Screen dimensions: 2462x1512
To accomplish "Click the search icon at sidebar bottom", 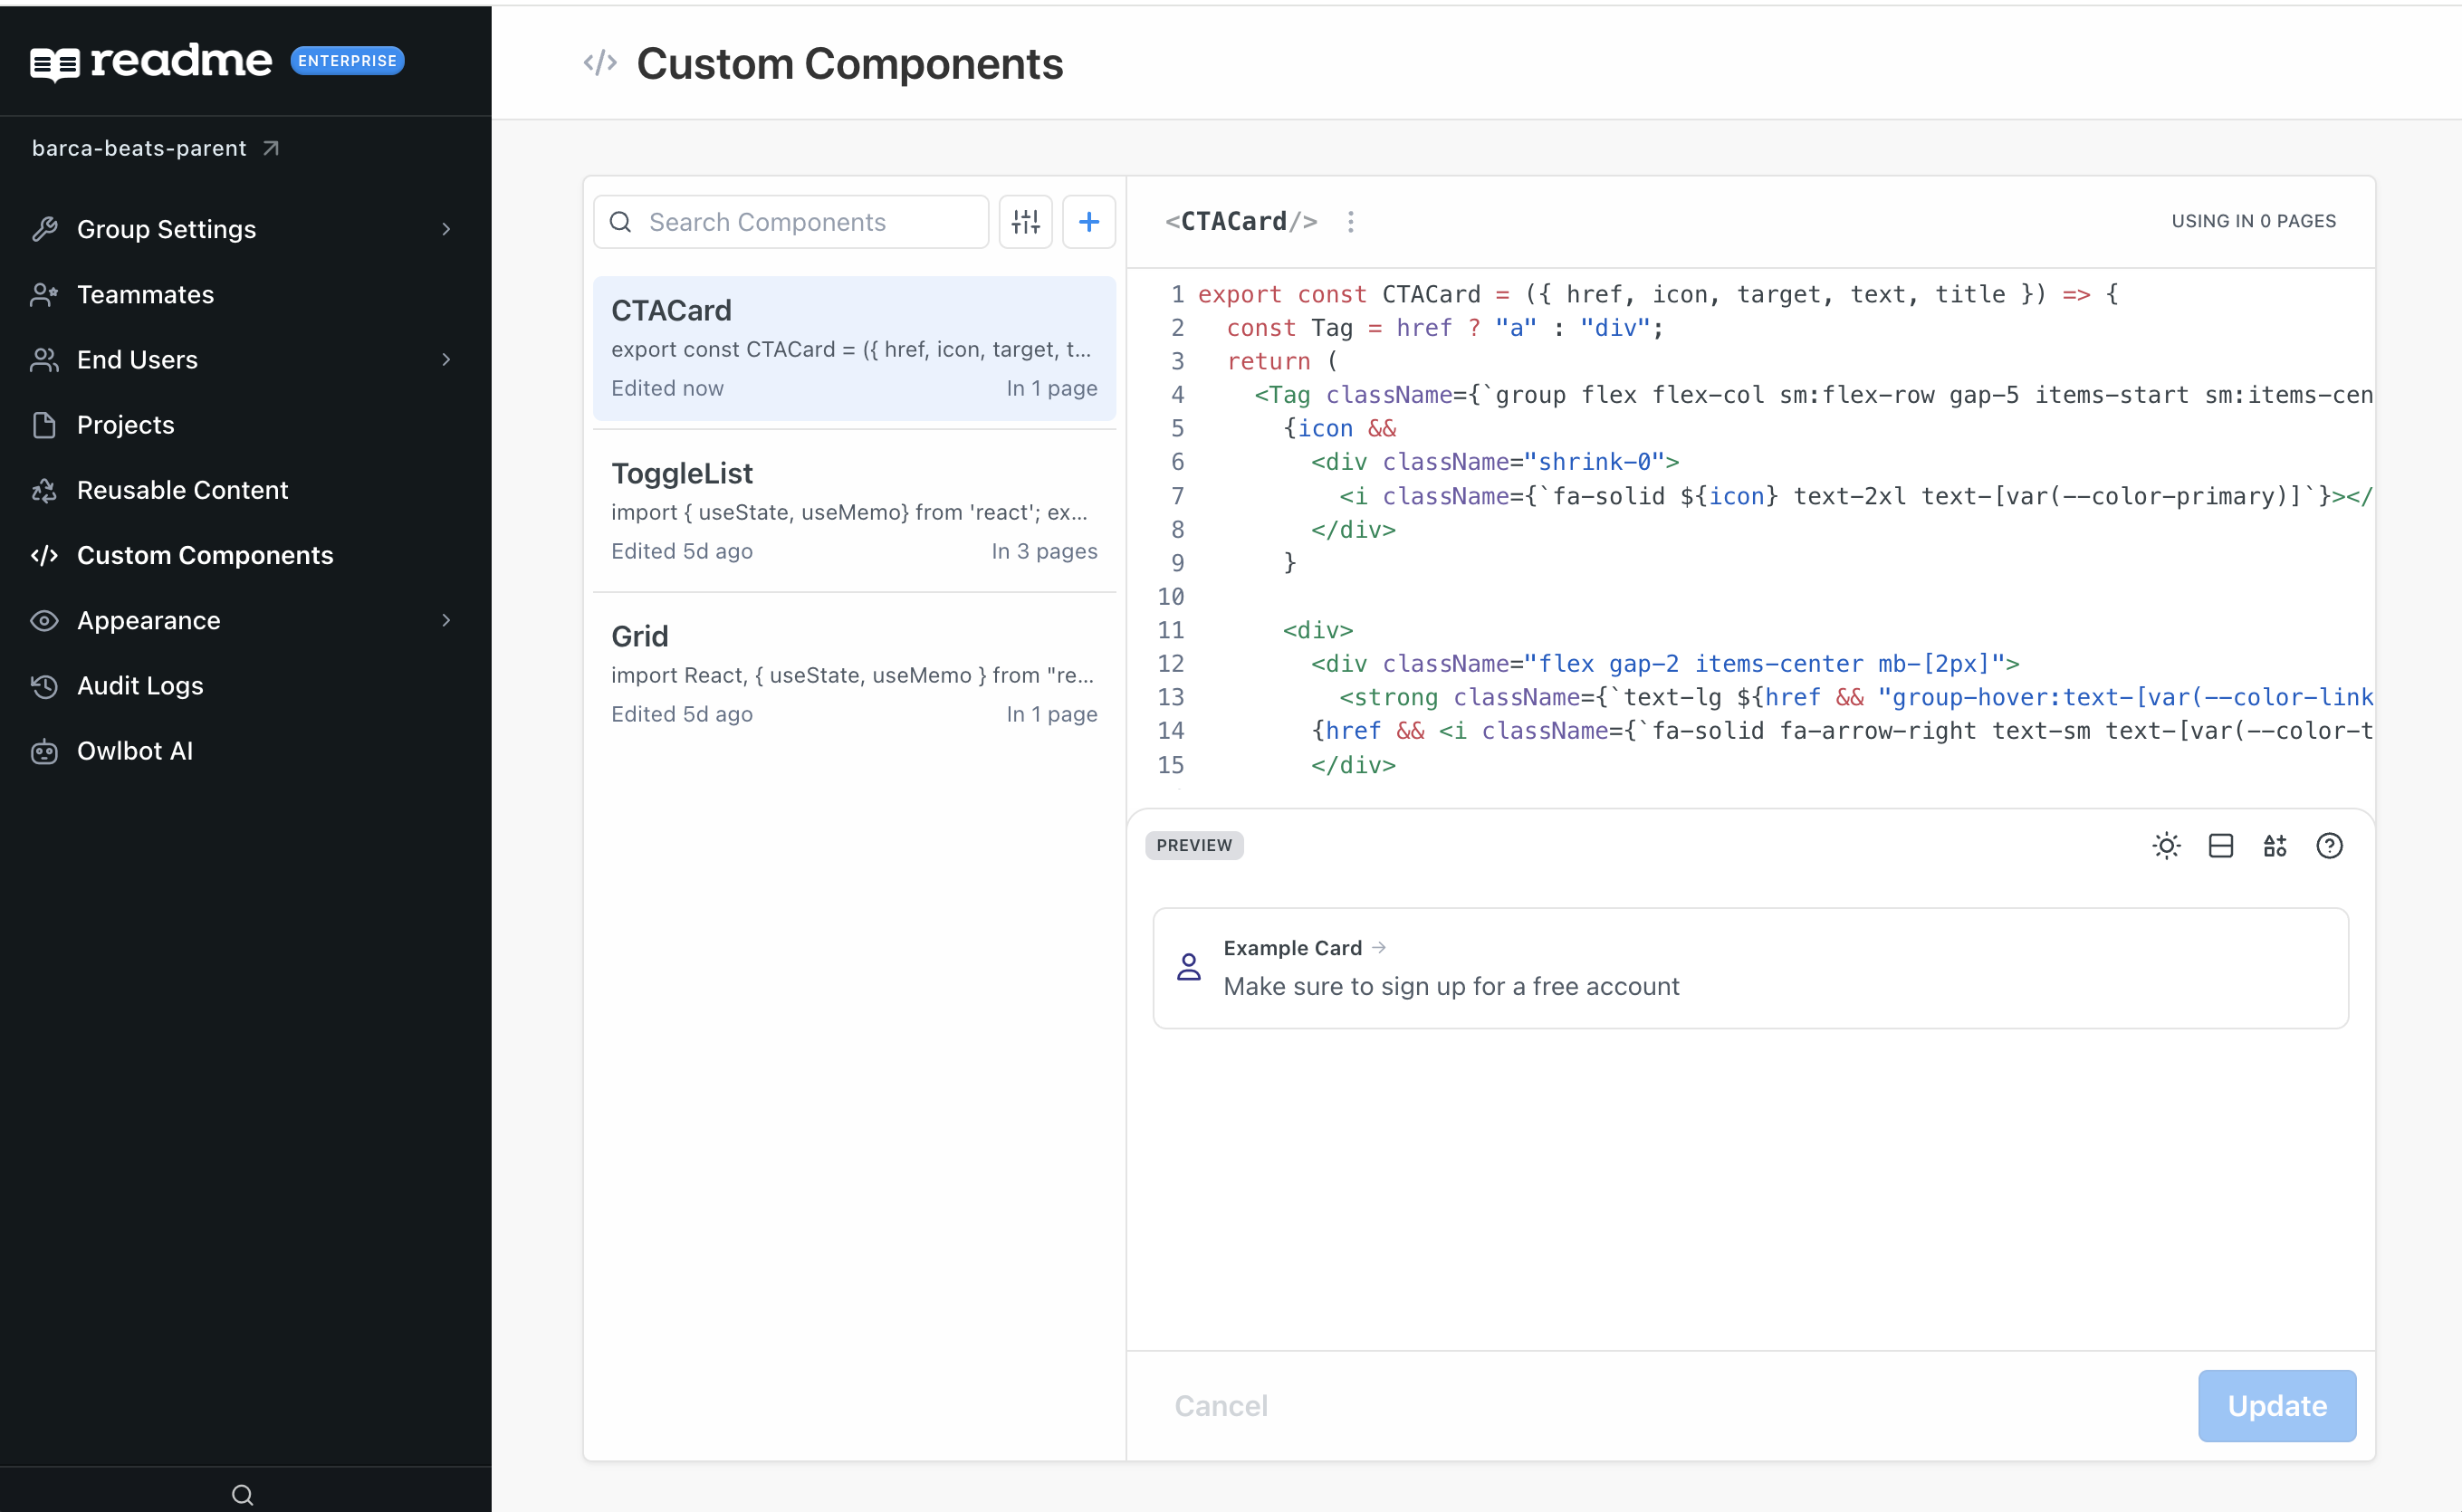I will 242,1494.
